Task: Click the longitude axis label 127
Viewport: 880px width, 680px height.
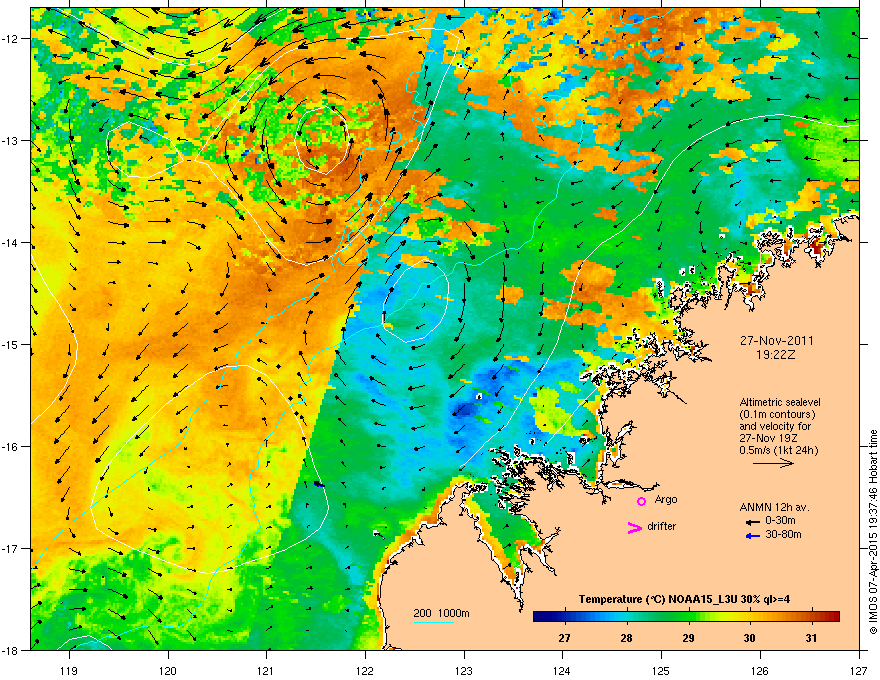Action: point(858,670)
